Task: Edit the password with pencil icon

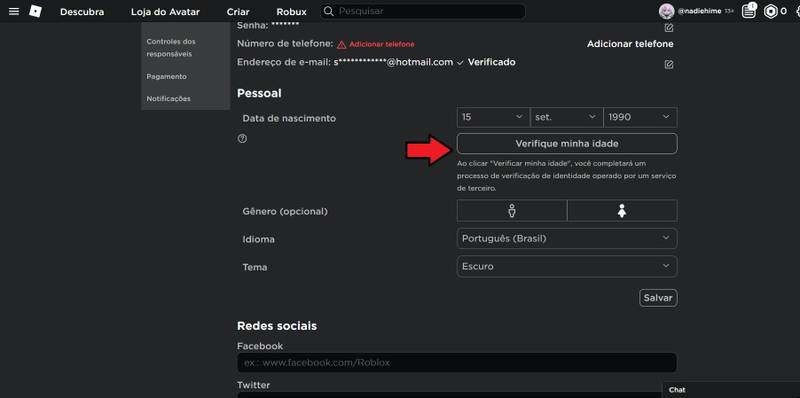Action: (669, 28)
